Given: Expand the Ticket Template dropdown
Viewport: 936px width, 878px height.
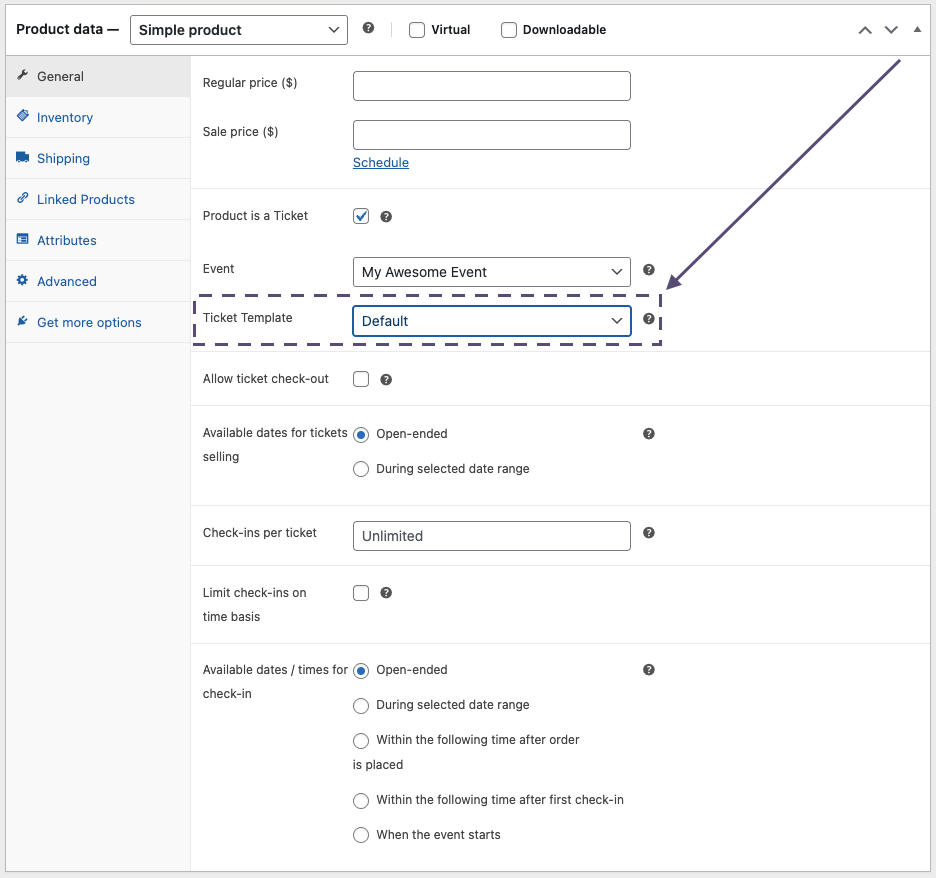Looking at the screenshot, I should tap(491, 321).
